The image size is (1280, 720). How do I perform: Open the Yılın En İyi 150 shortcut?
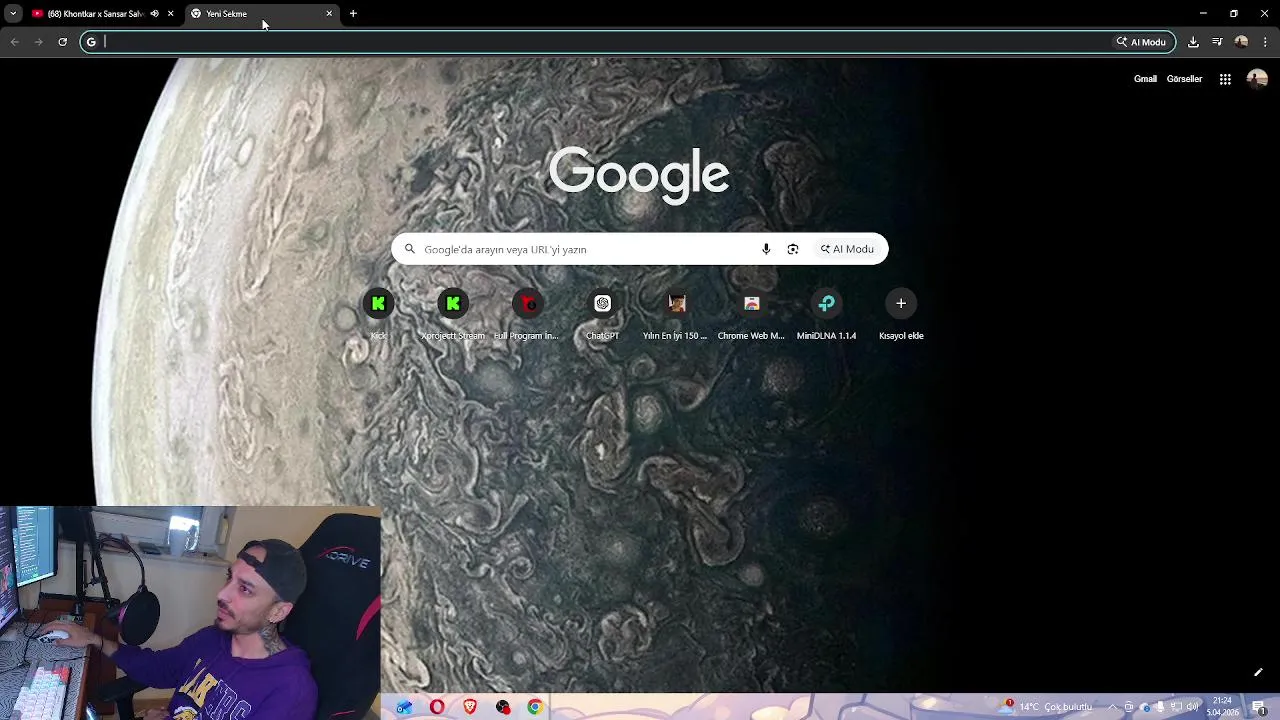pyautogui.click(x=676, y=313)
